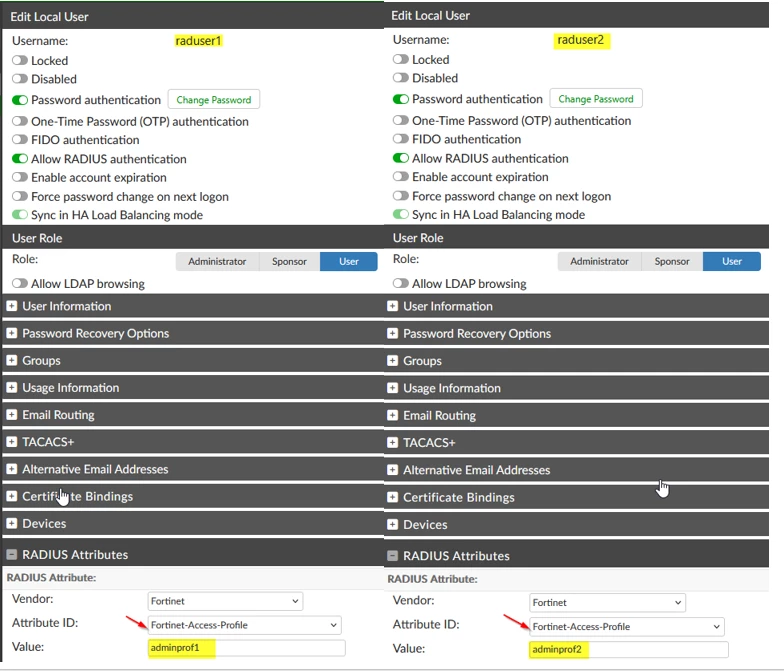784x671 pixels.
Task: Click plus icon beside Password Recovery Options for raduser2
Action: click(x=393, y=334)
